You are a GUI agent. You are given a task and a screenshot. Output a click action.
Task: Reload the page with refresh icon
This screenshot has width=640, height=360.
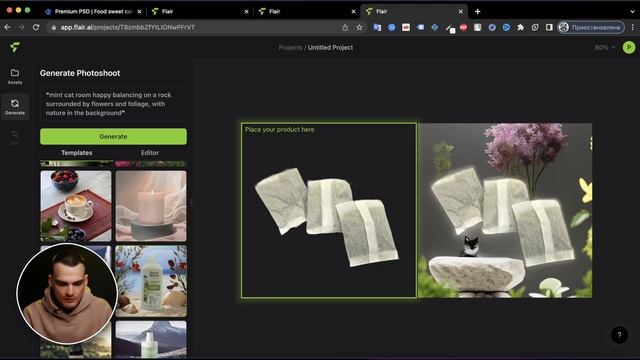pyautogui.click(x=36, y=27)
